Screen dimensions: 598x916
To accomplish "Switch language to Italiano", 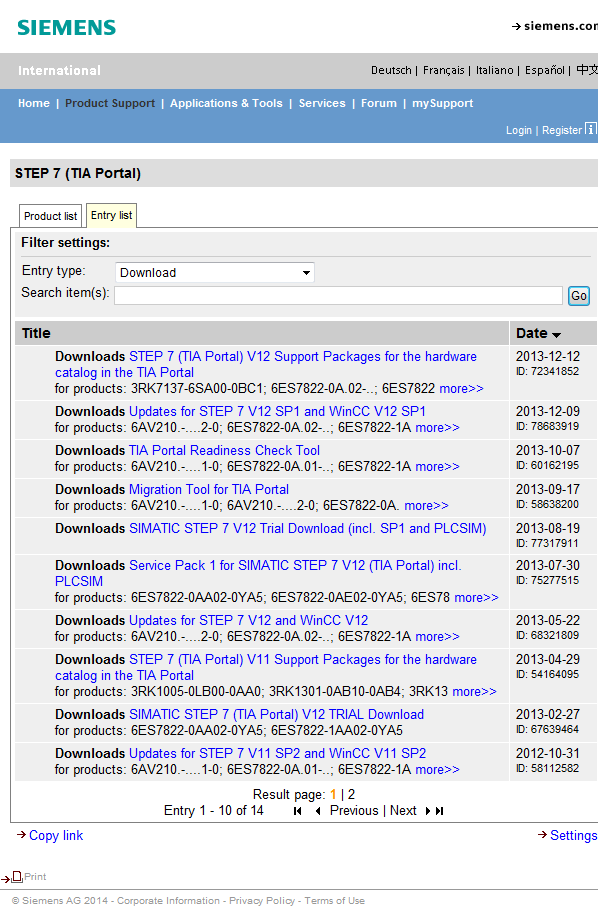I will tap(494, 70).
